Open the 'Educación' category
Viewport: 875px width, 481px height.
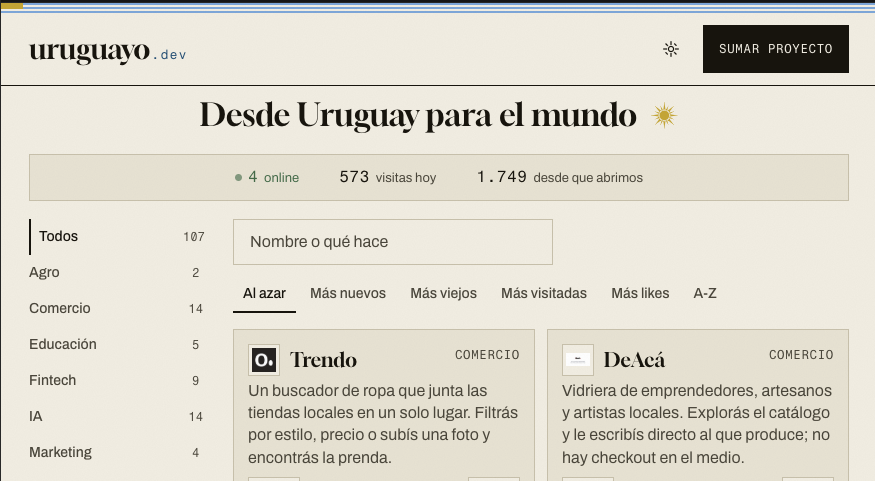coord(118,344)
